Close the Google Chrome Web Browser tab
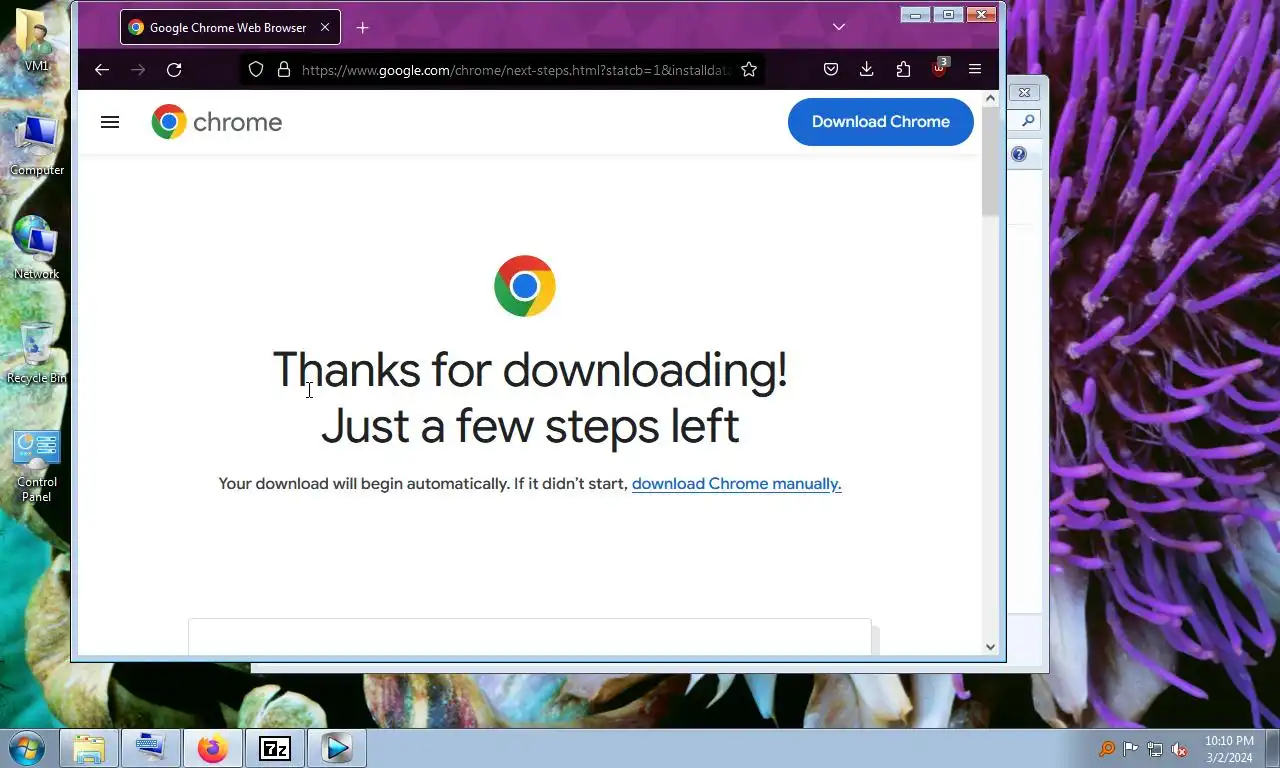 coord(325,27)
